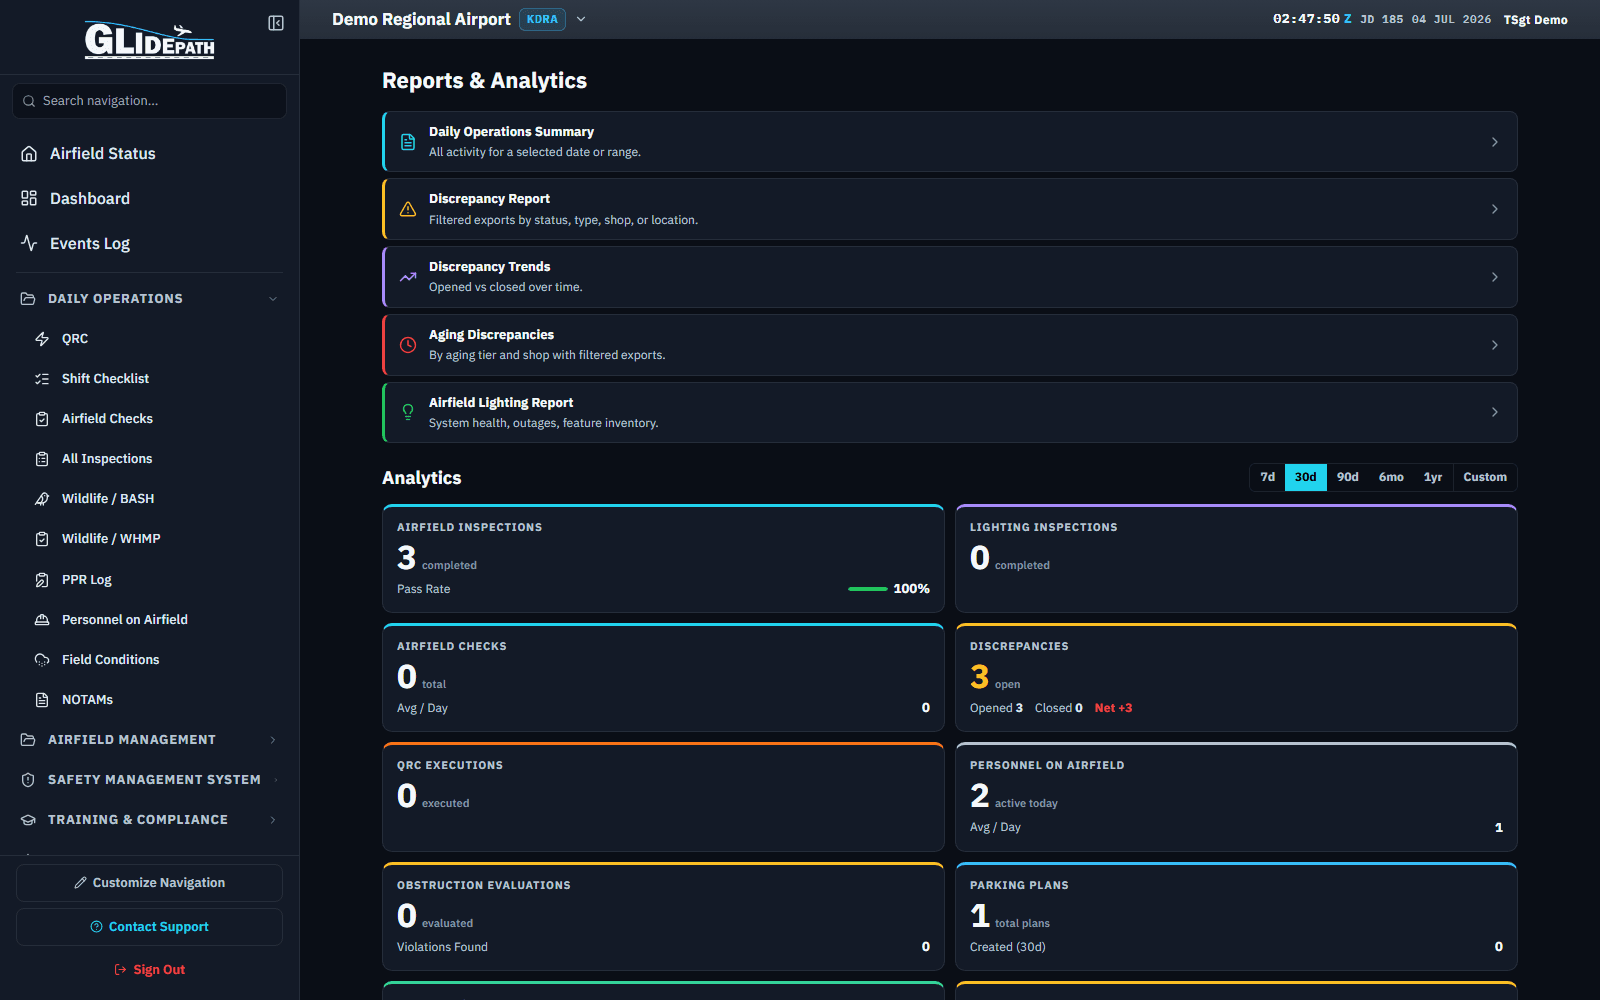The image size is (1600, 1000).
Task: Click the Airfield Status home icon
Action: (x=29, y=153)
